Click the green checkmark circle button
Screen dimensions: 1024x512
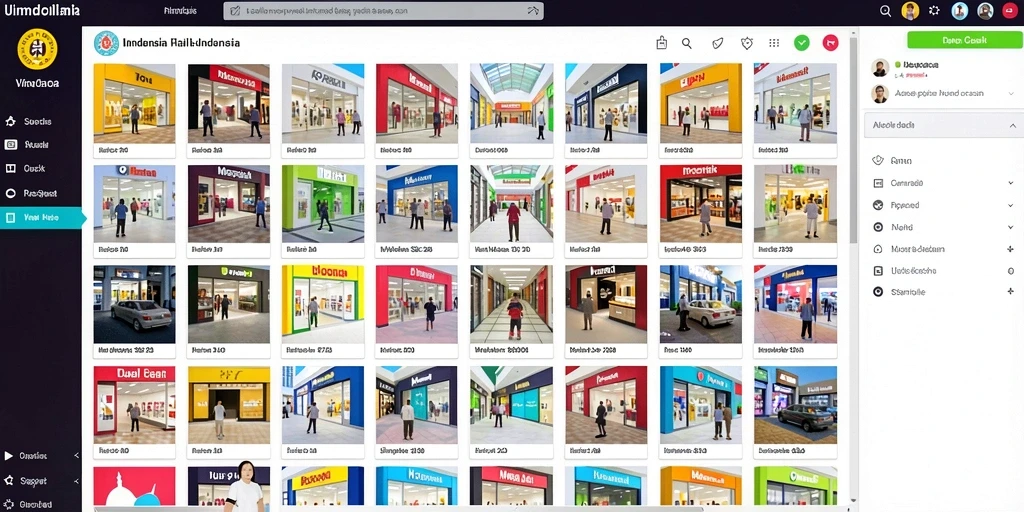[x=801, y=43]
